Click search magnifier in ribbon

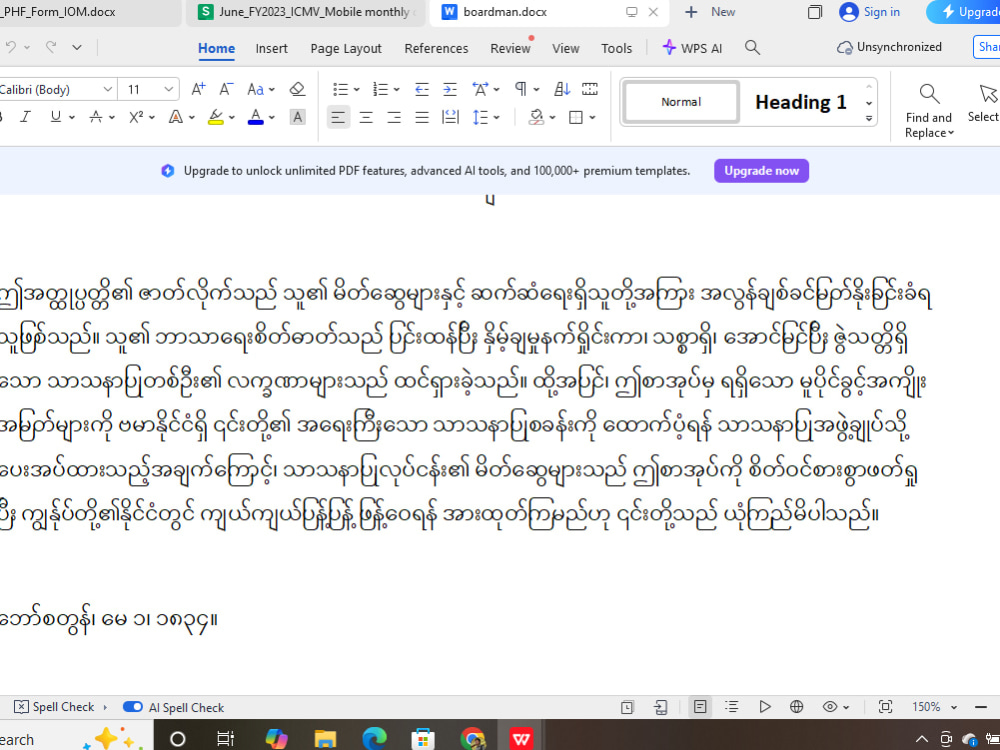pos(753,48)
